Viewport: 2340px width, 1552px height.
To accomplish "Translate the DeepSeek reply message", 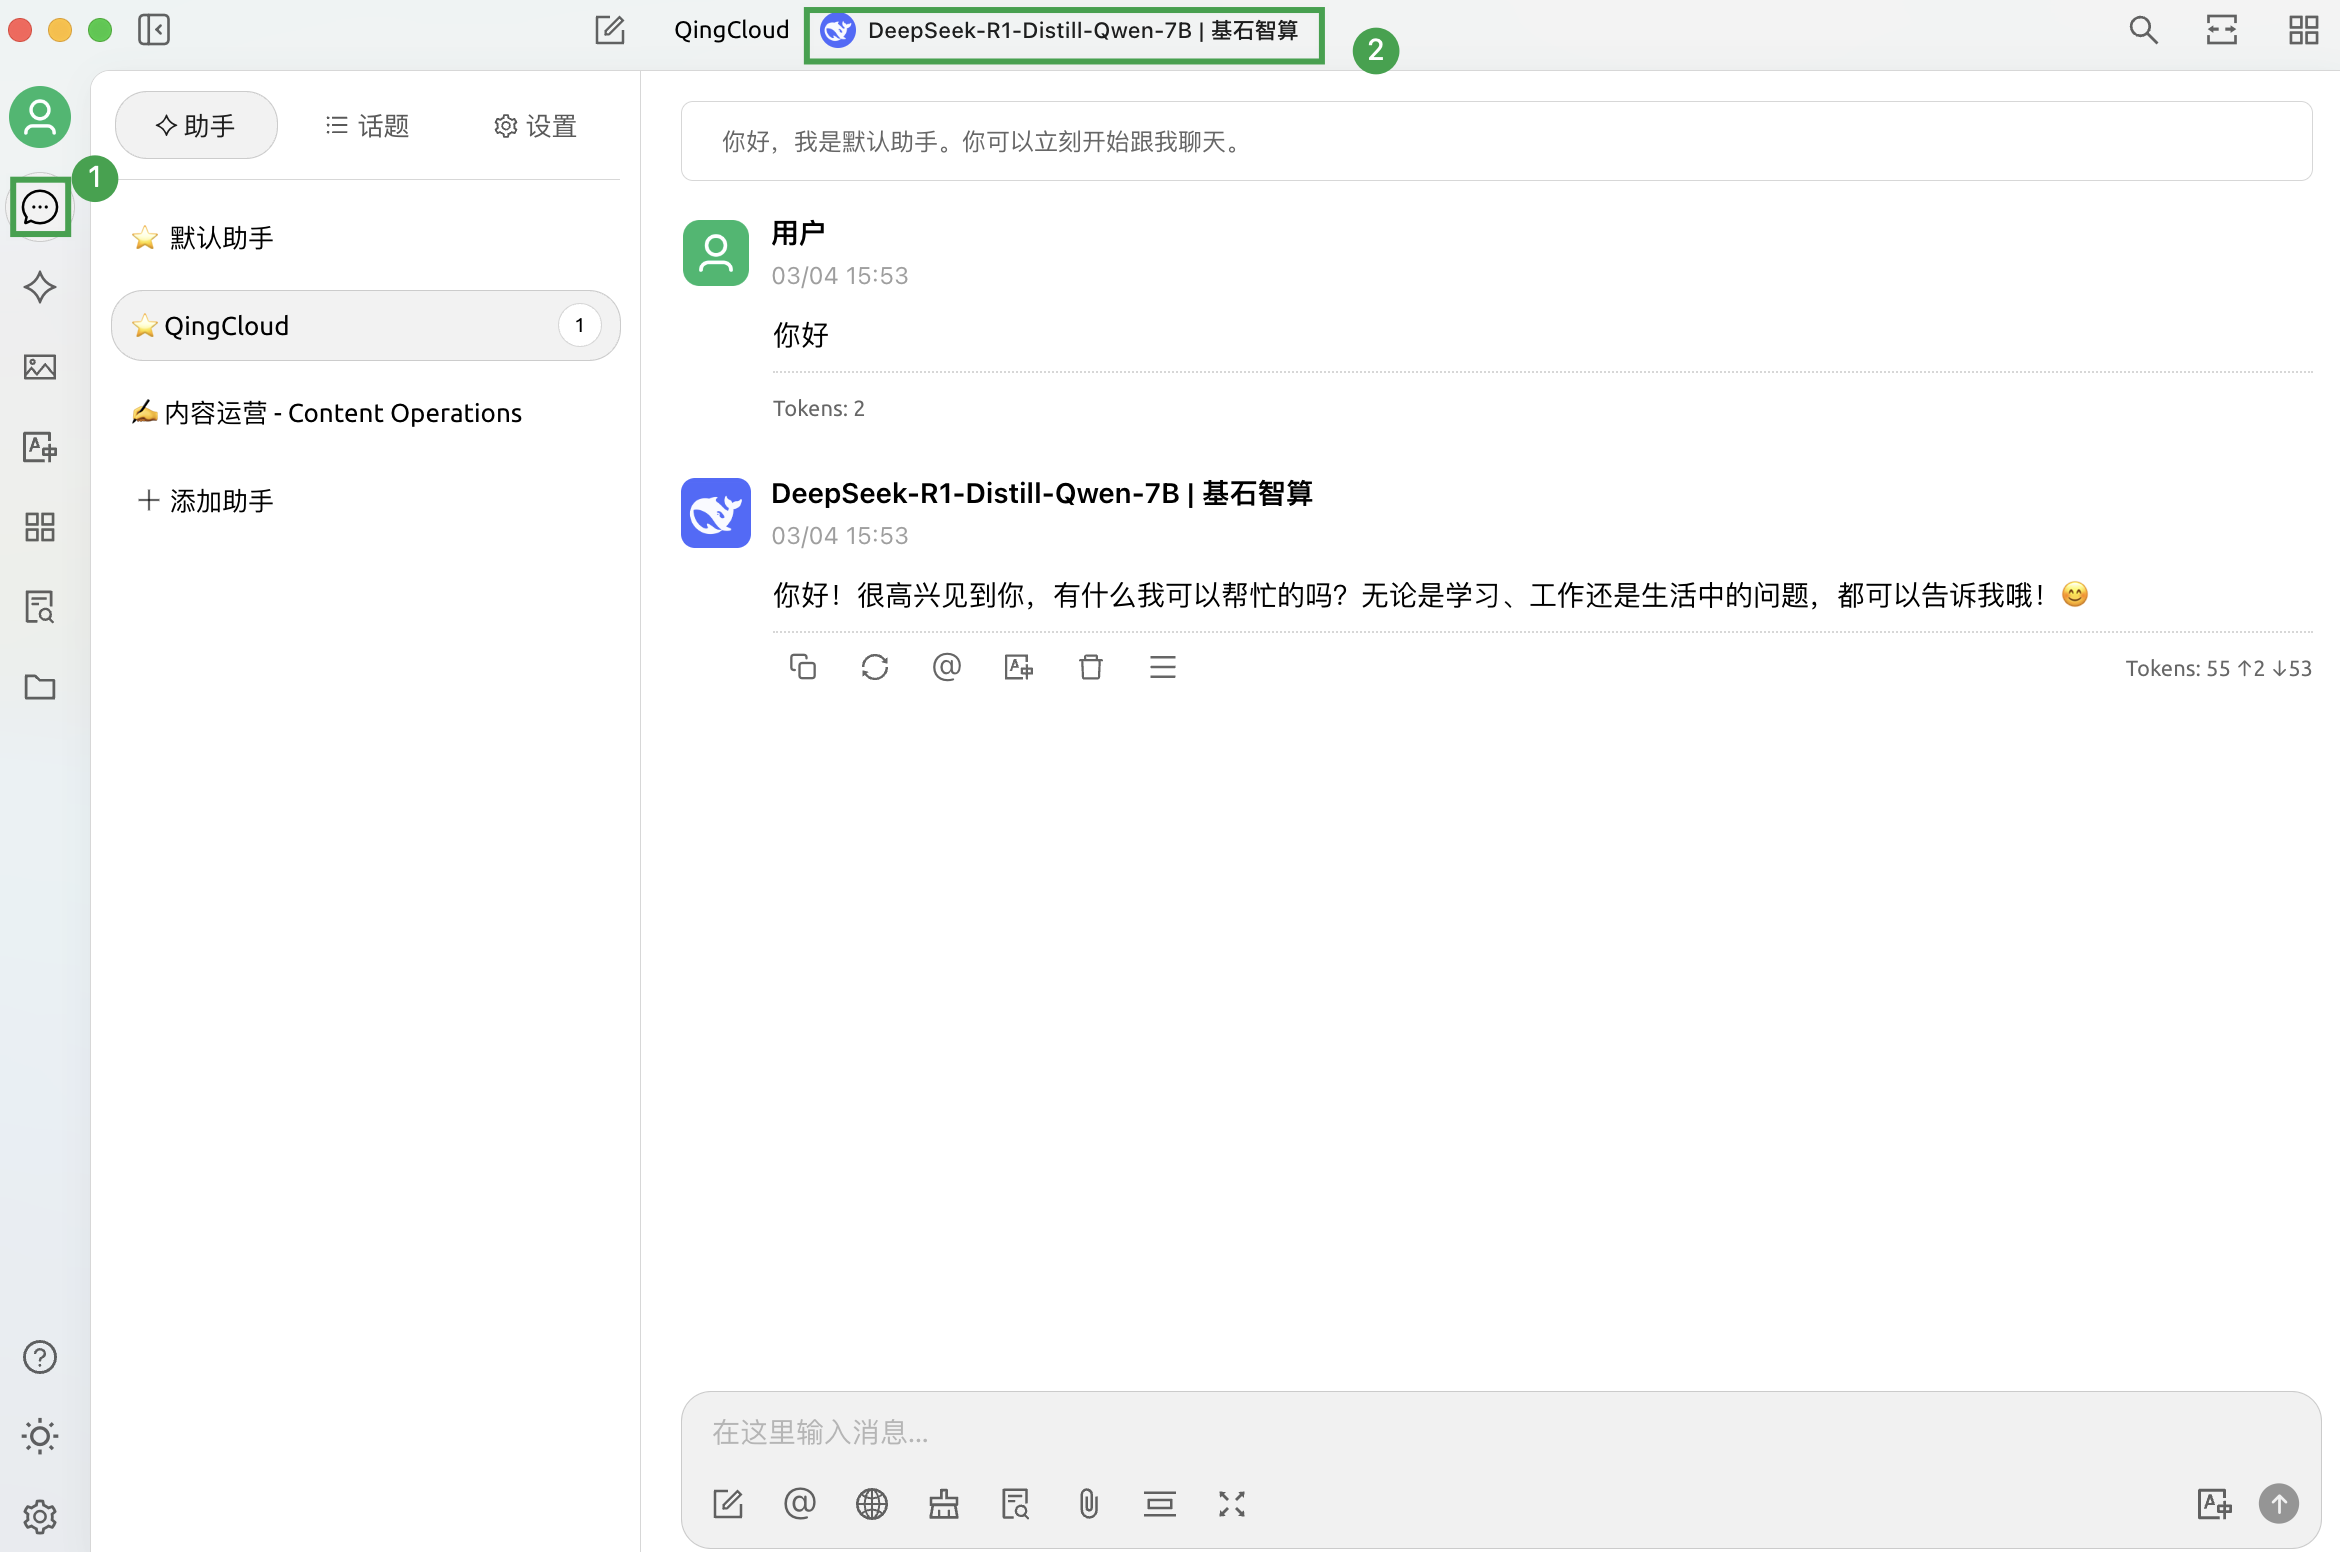I will click(x=1019, y=667).
